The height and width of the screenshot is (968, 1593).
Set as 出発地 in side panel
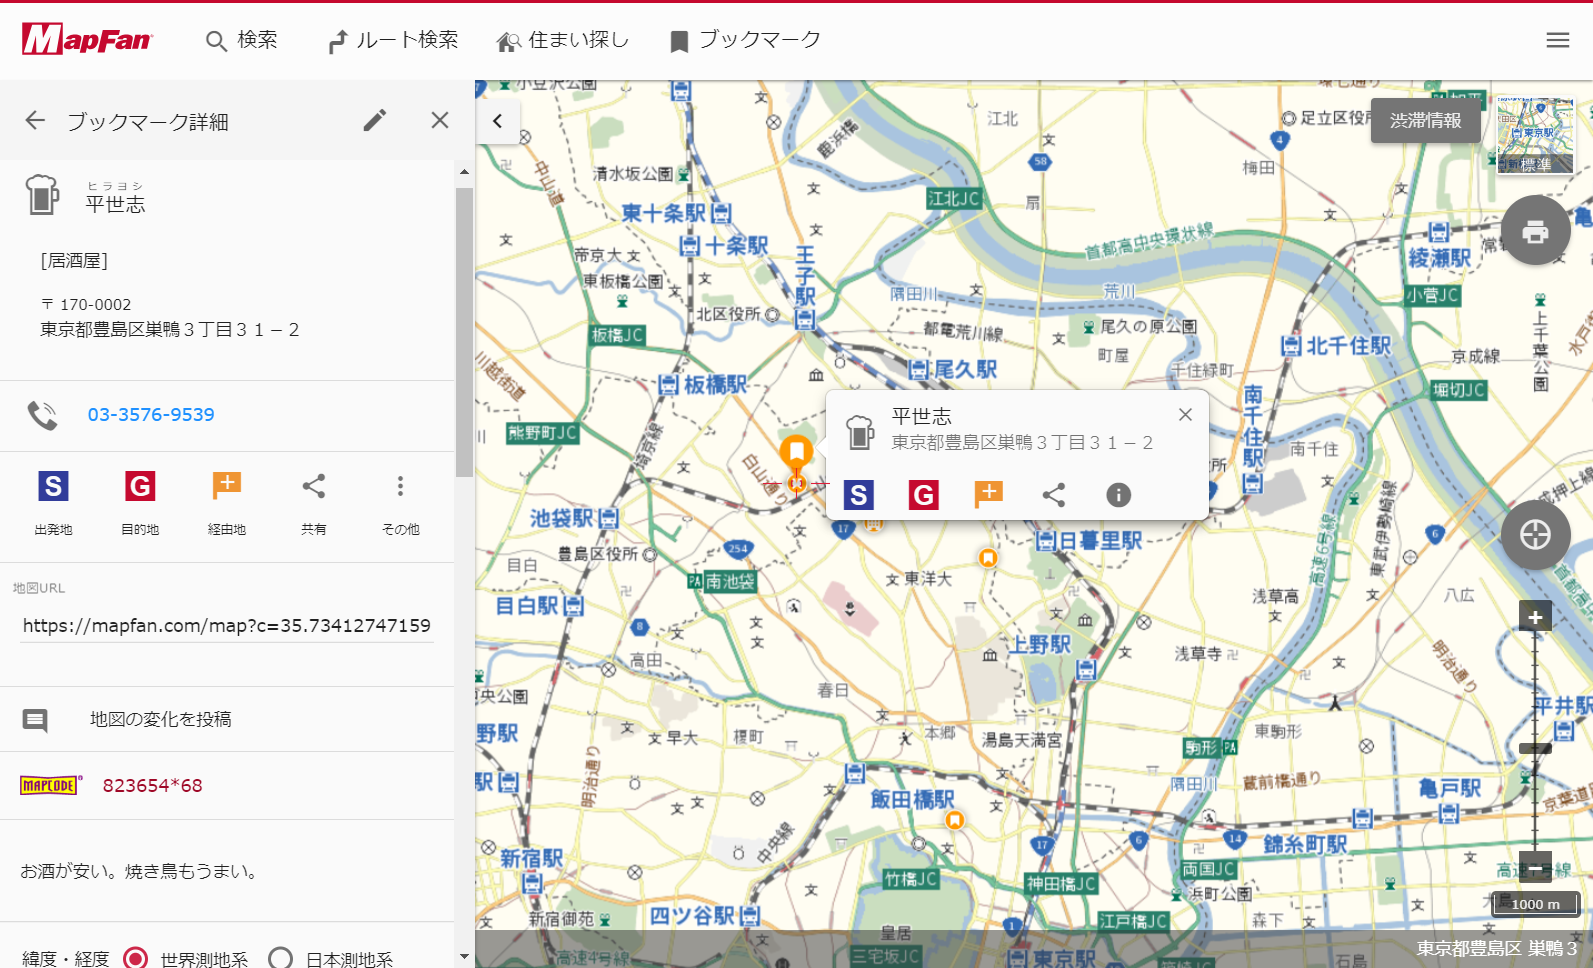pyautogui.click(x=53, y=503)
